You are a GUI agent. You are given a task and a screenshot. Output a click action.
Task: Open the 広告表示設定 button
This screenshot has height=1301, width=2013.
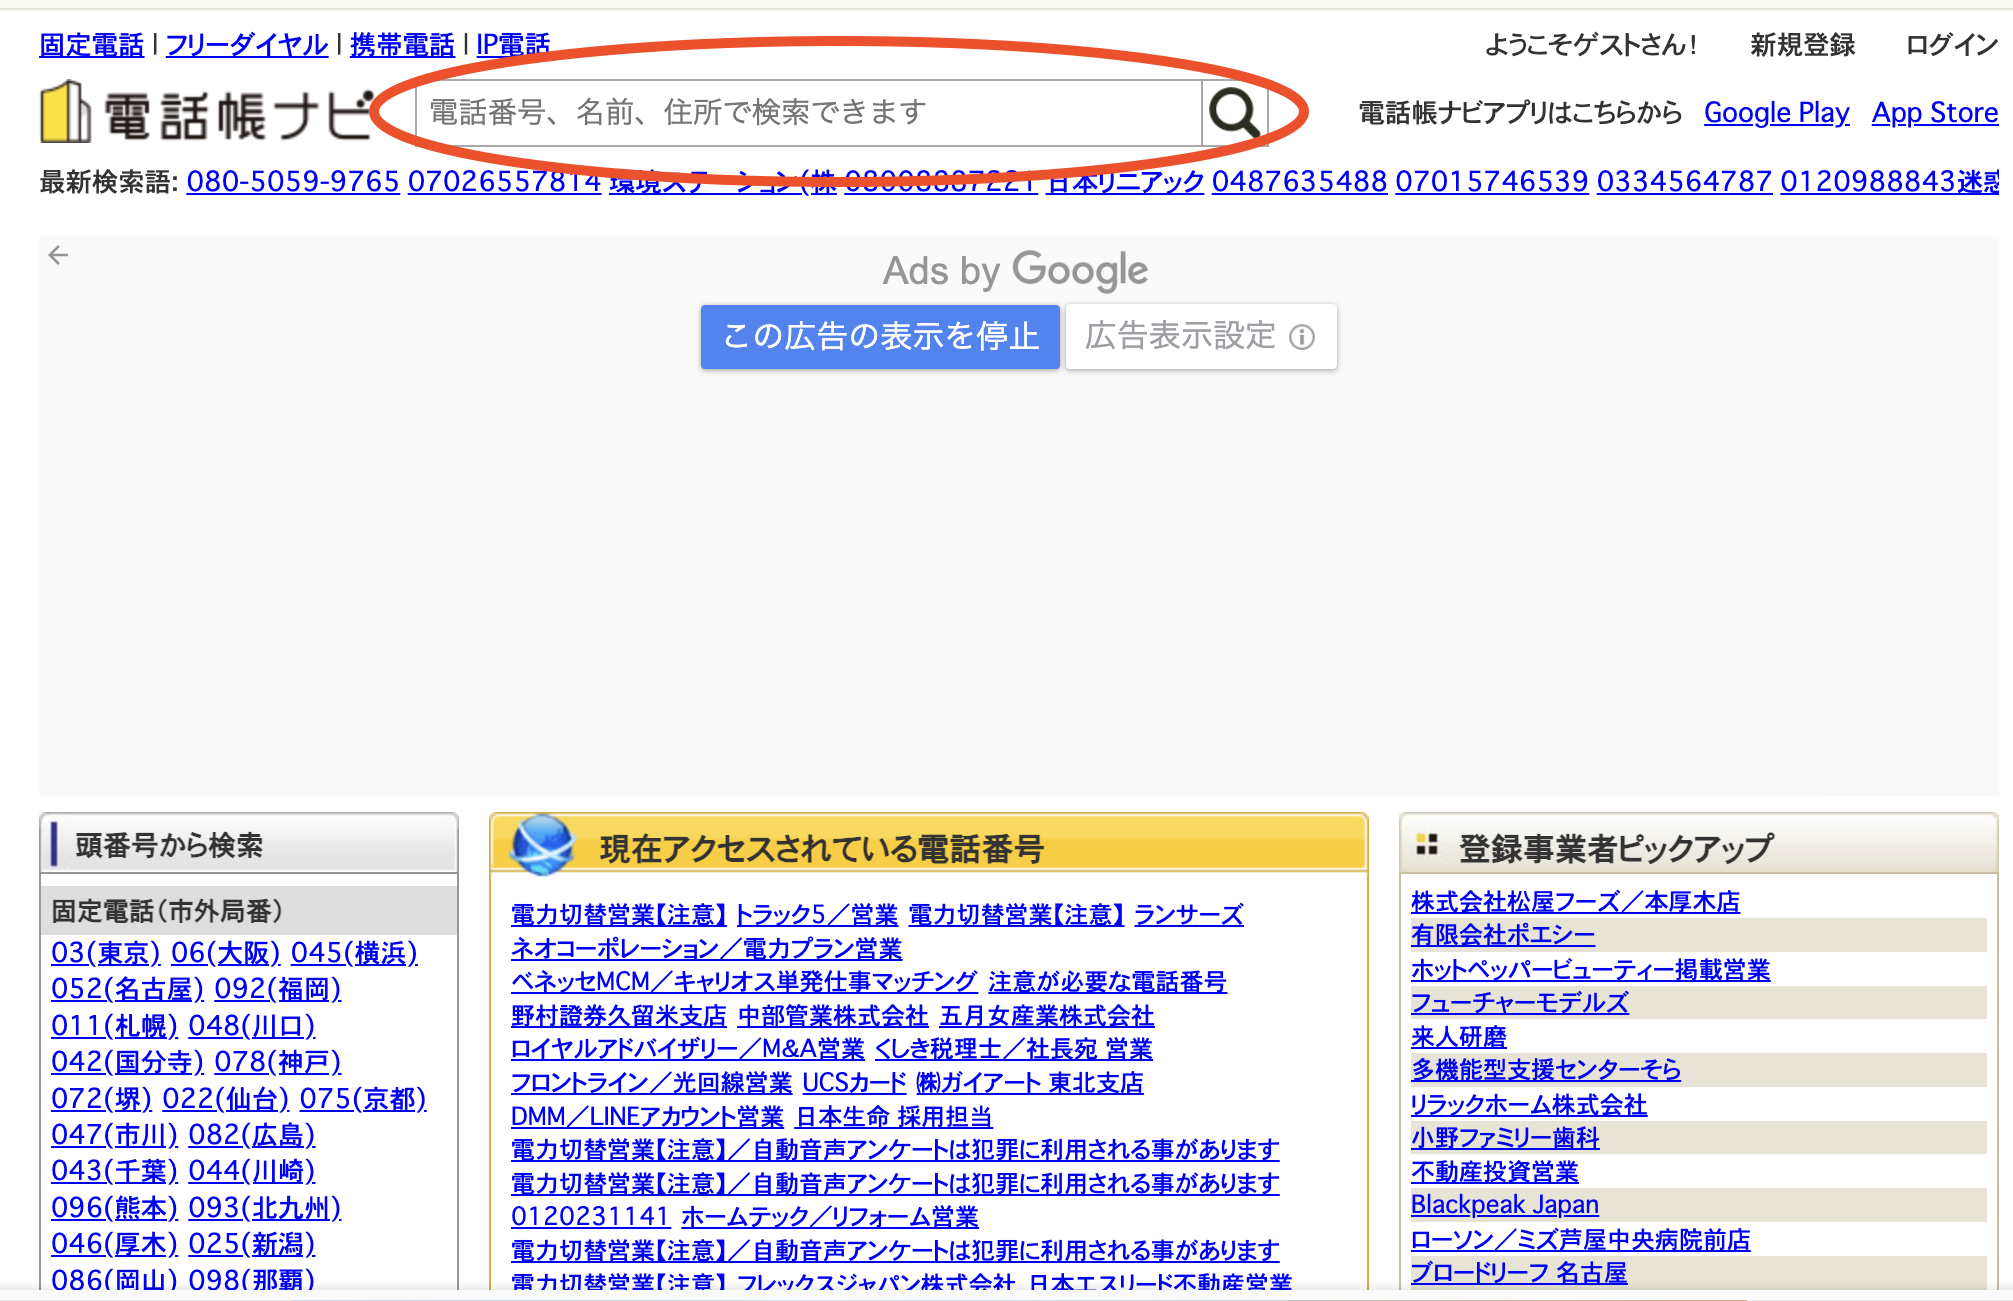(1180, 337)
